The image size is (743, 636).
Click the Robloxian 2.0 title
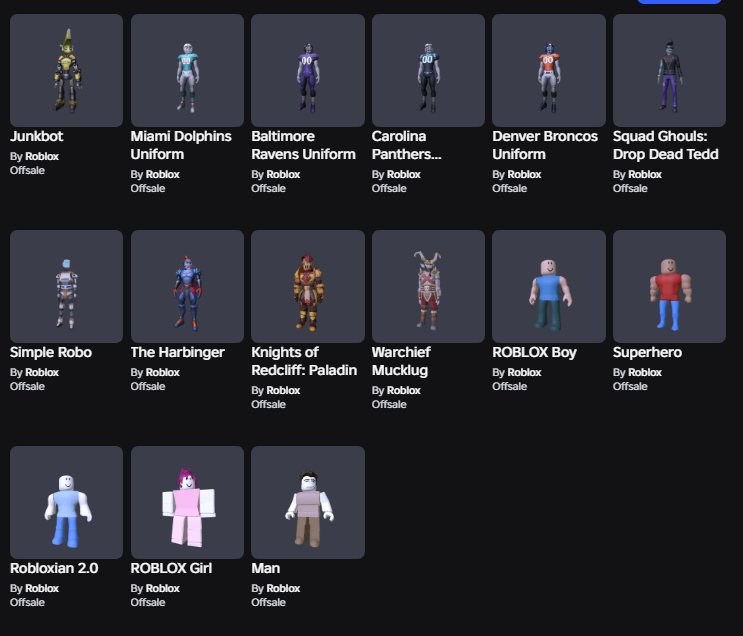[x=54, y=568]
